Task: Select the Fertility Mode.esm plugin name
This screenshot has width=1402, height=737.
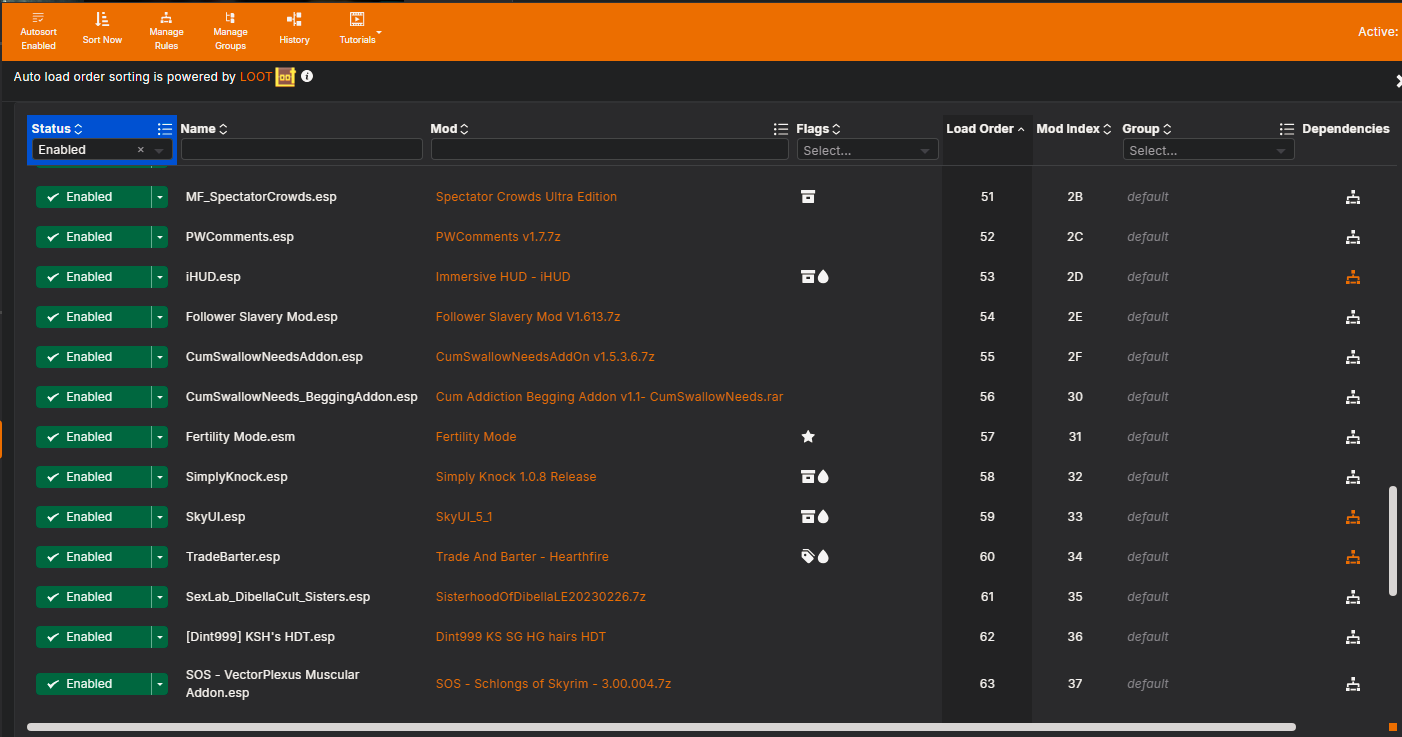Action: pyautogui.click(x=240, y=437)
